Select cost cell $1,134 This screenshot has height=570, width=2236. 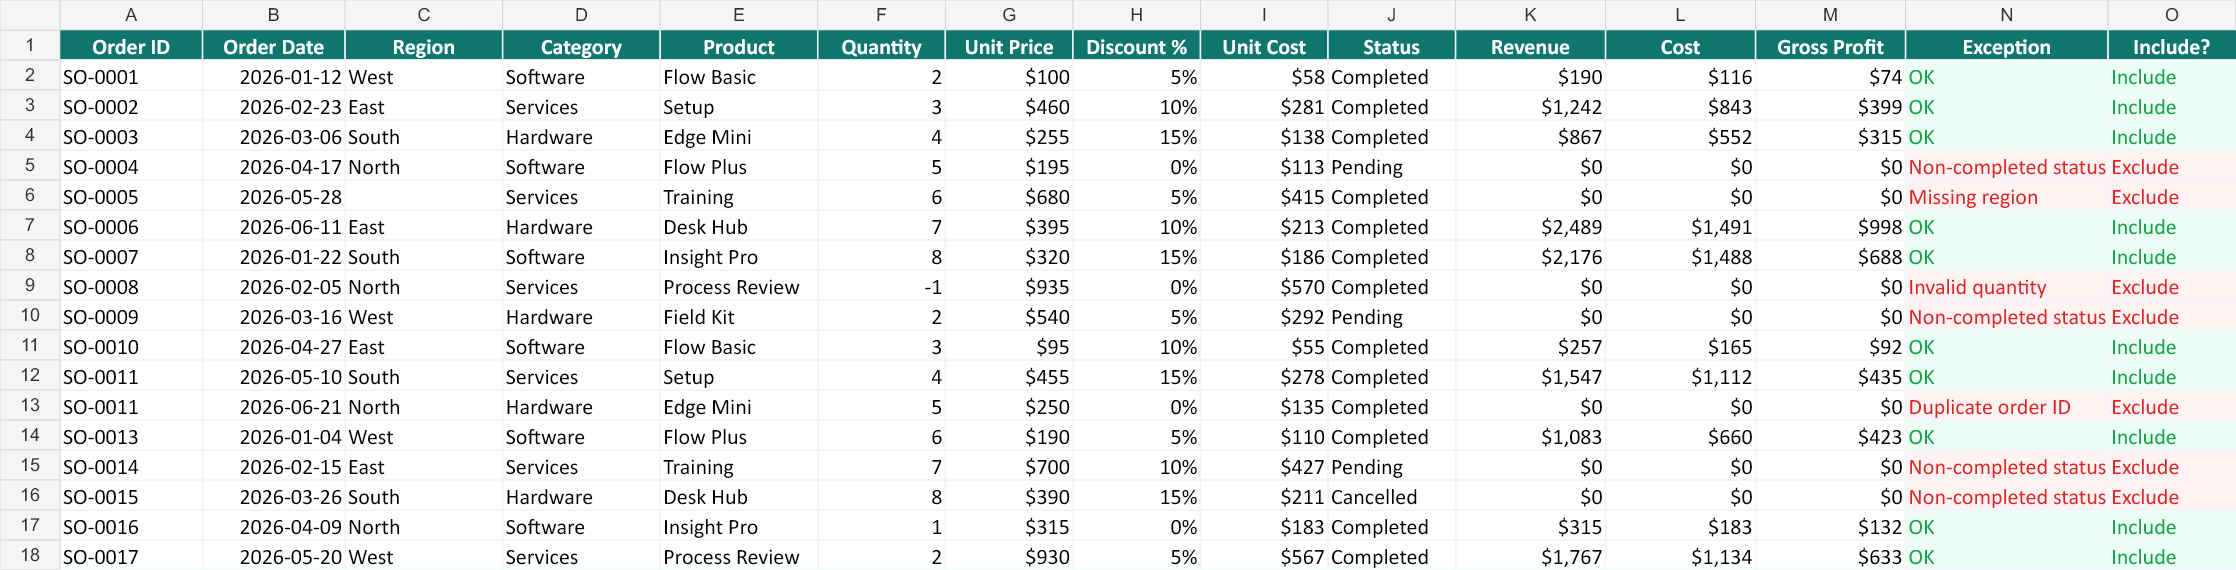pos(1680,556)
